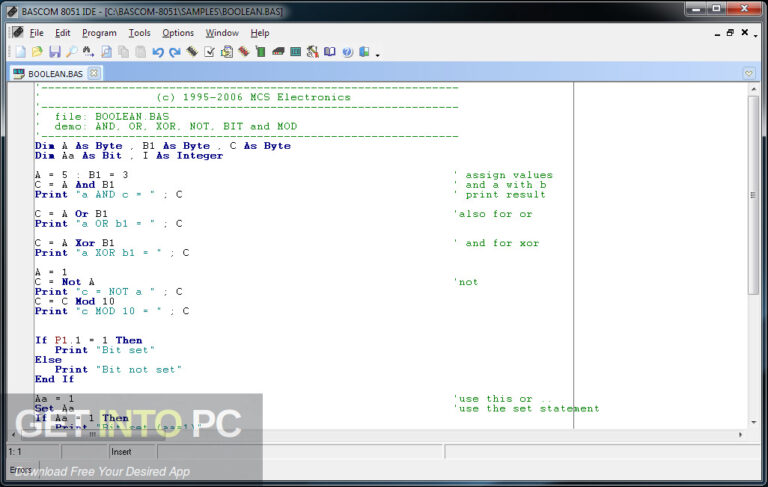Click the magnifying glass find icon
Image resolution: width=768 pixels, height=487 pixels.
pyautogui.click(x=72, y=51)
